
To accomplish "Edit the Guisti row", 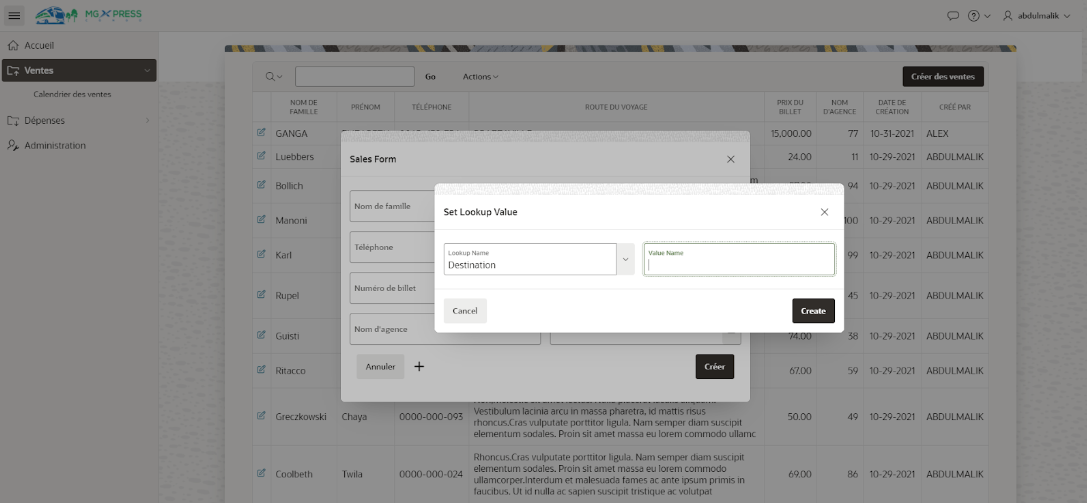I will [x=261, y=335].
